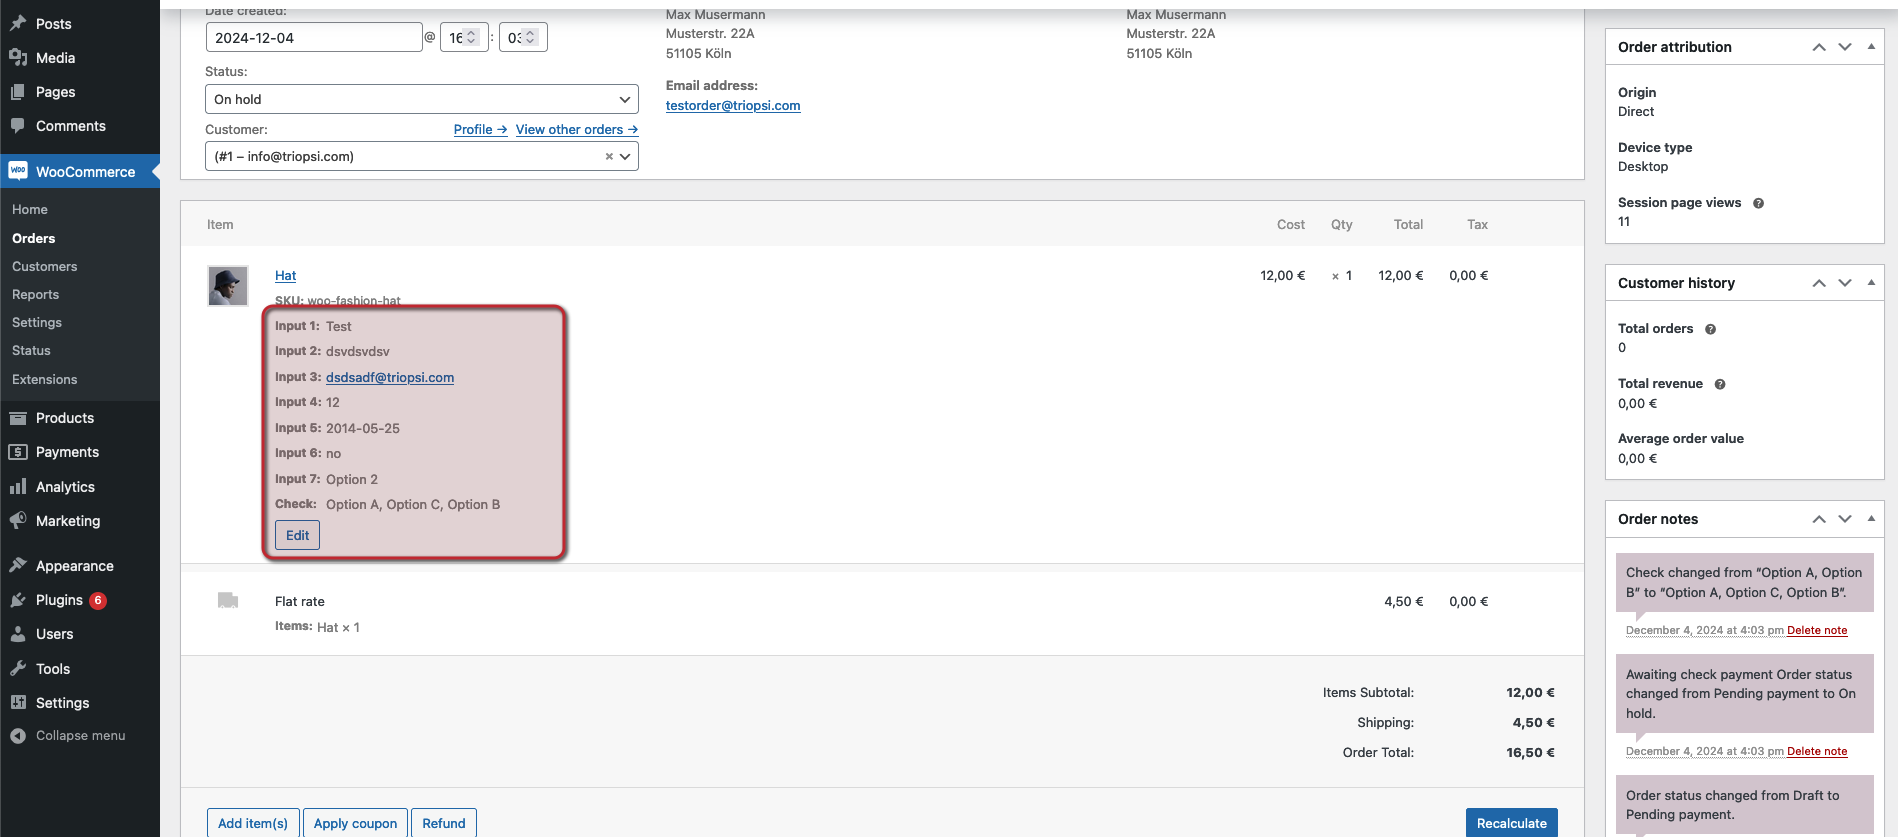
Task: Click the Users person icon
Action: click(18, 634)
